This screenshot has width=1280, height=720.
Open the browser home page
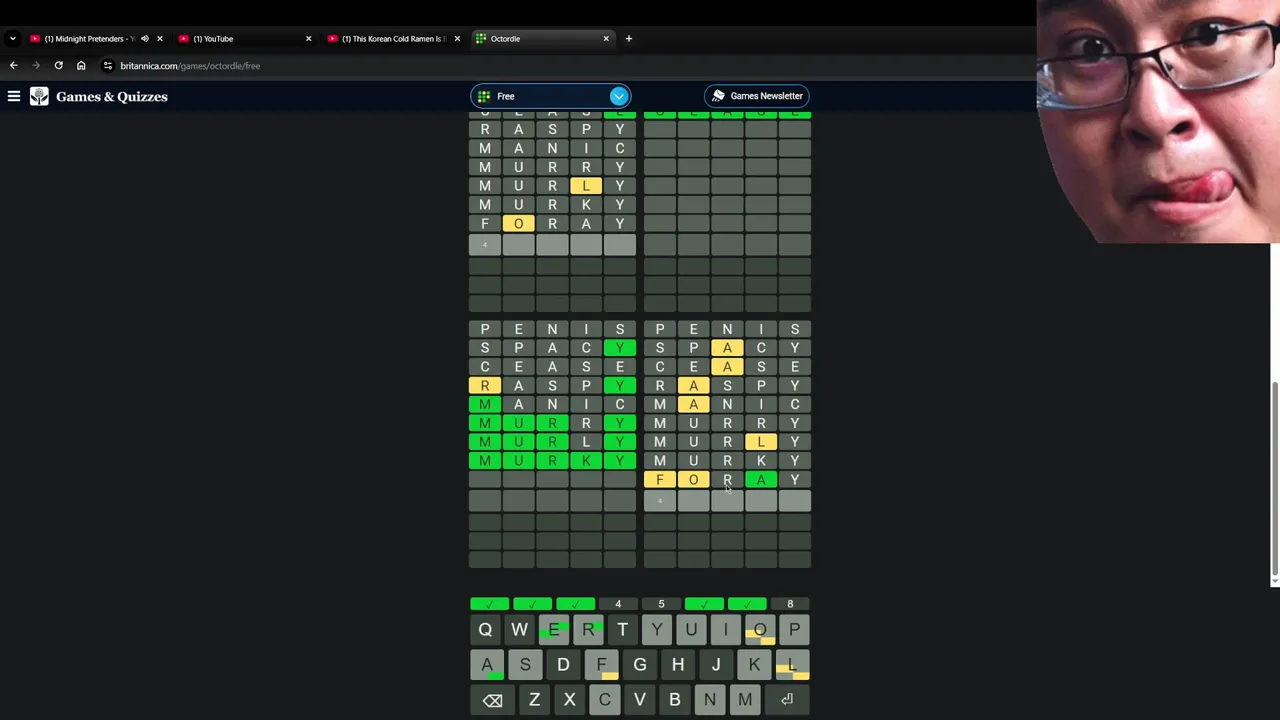tap(81, 65)
